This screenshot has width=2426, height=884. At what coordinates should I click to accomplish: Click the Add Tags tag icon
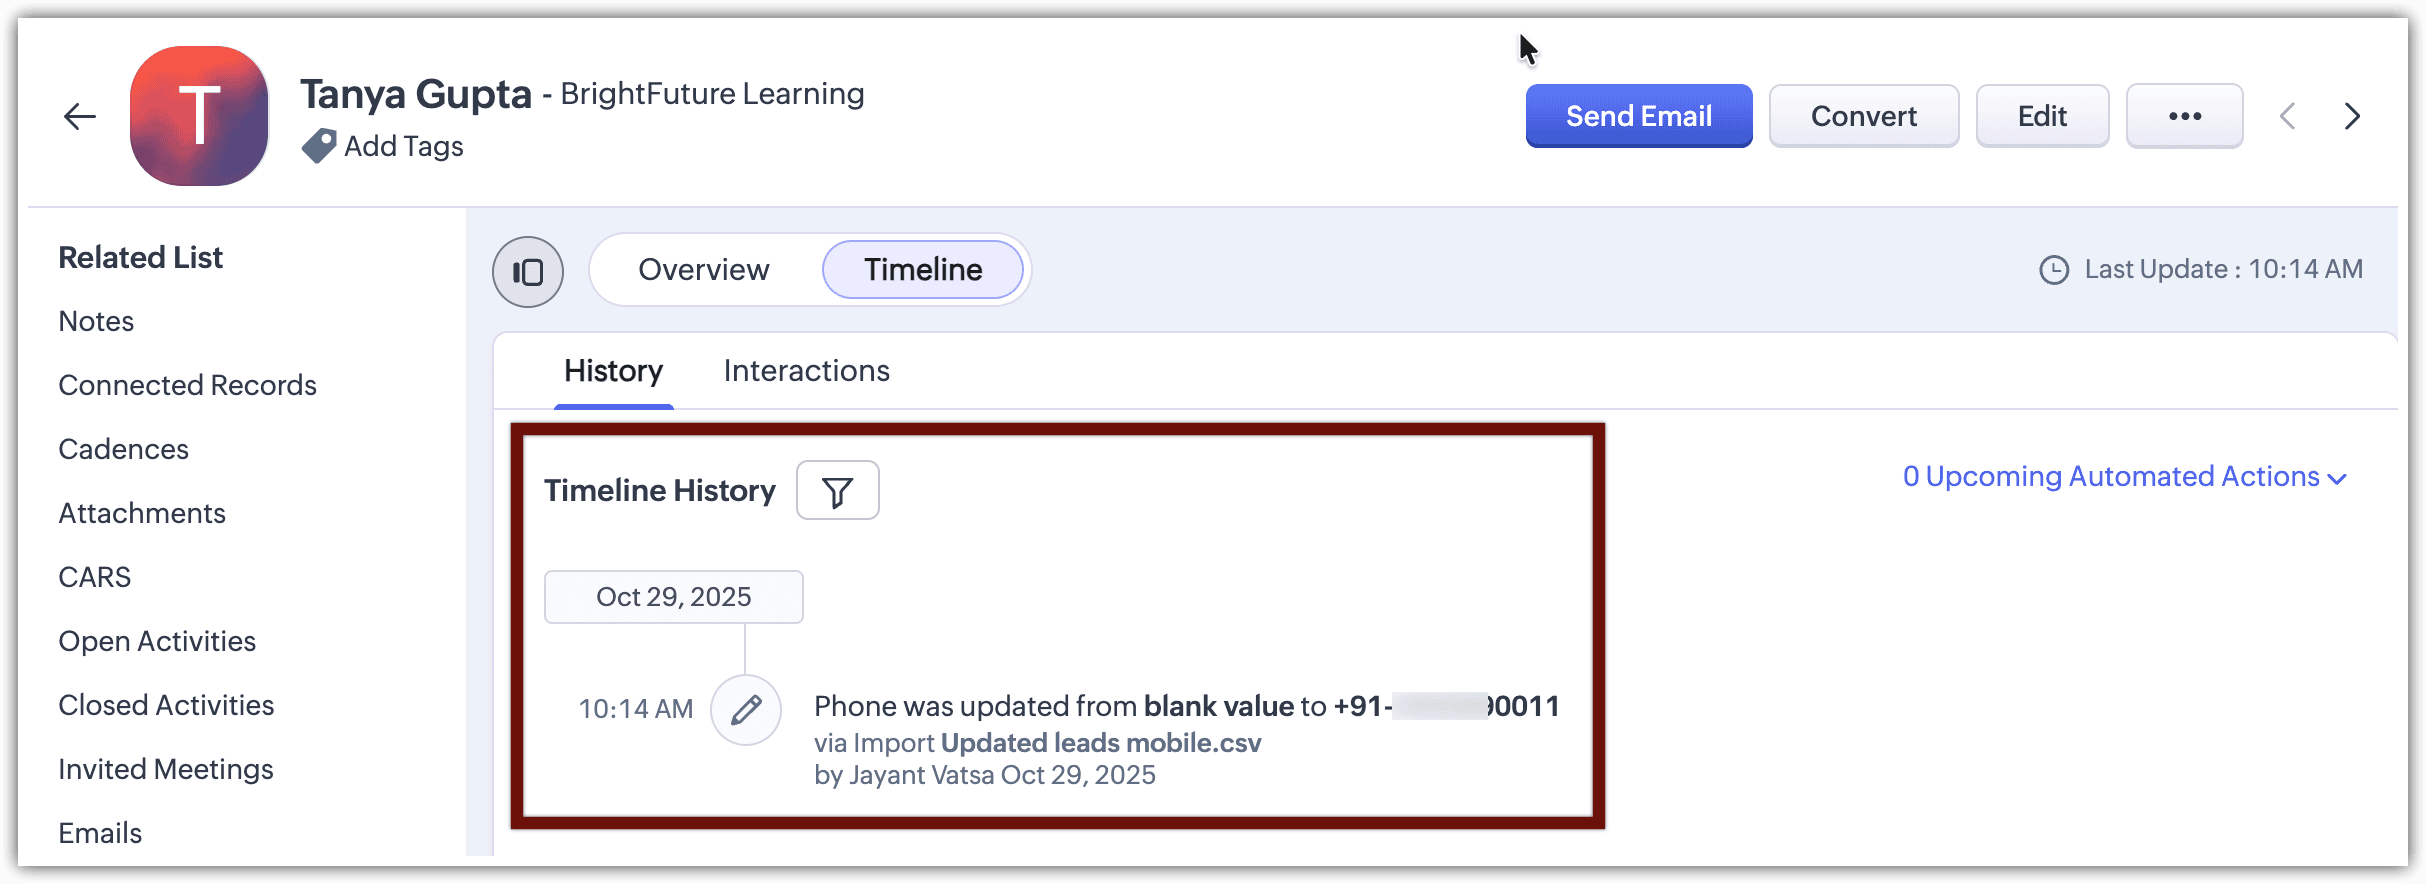point(319,146)
